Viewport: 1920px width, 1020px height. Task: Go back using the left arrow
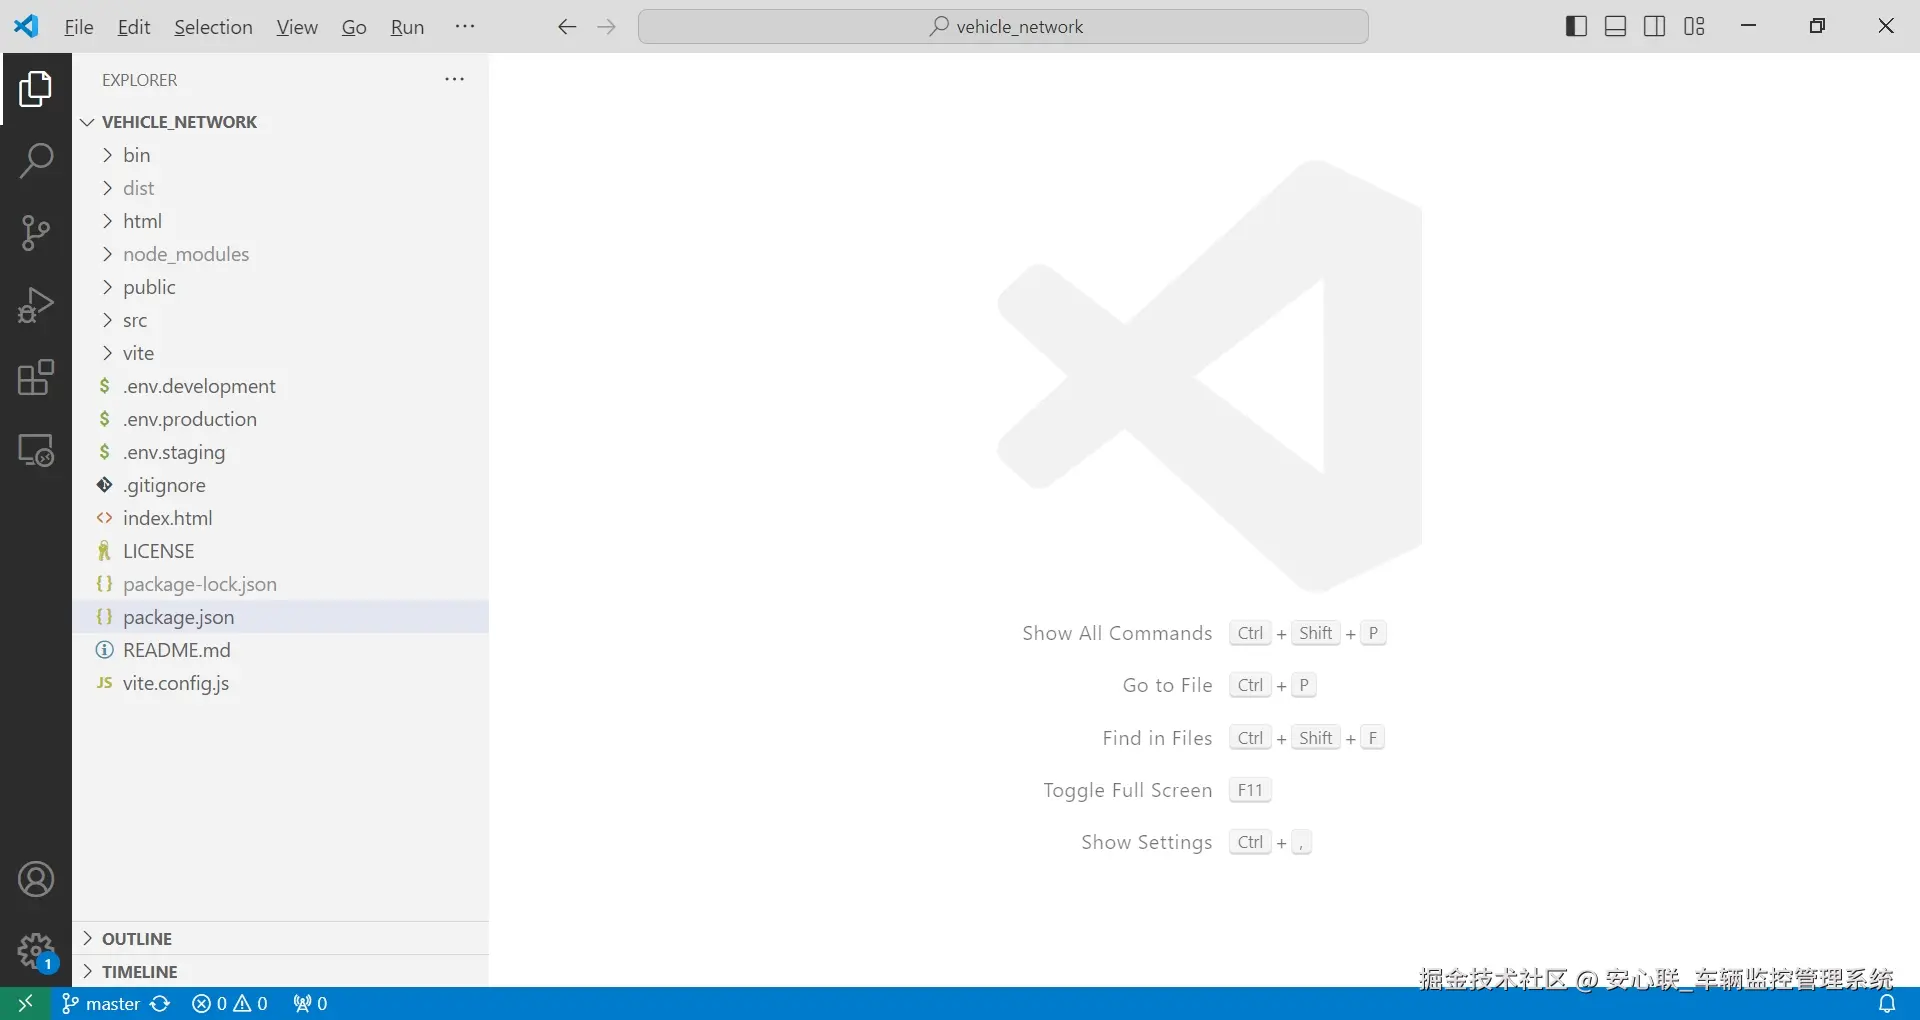click(567, 27)
